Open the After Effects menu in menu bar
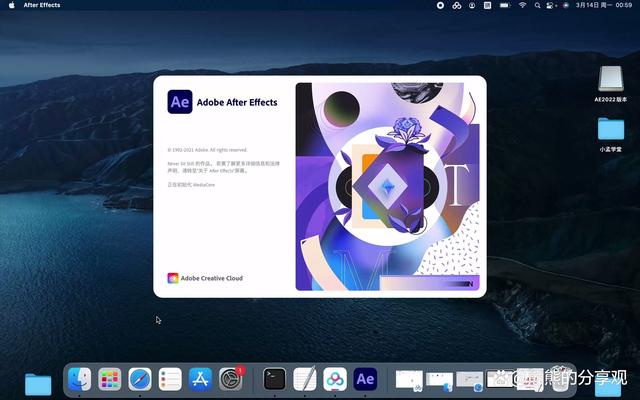The width and height of the screenshot is (640, 400). [42, 5]
